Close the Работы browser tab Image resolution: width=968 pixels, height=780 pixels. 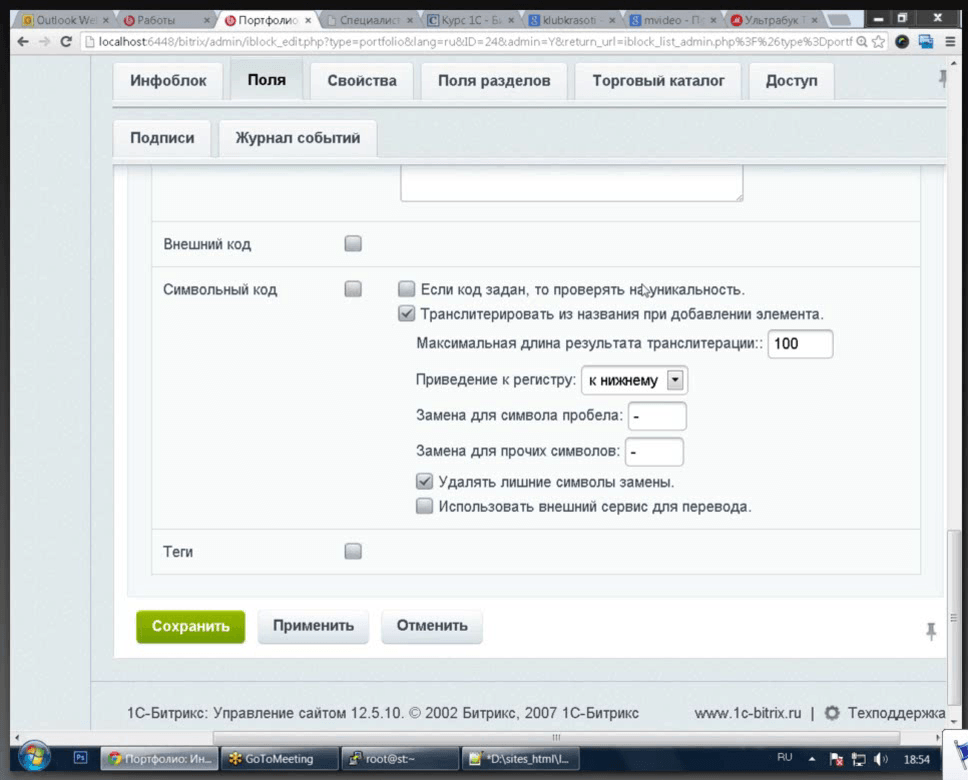point(207,20)
